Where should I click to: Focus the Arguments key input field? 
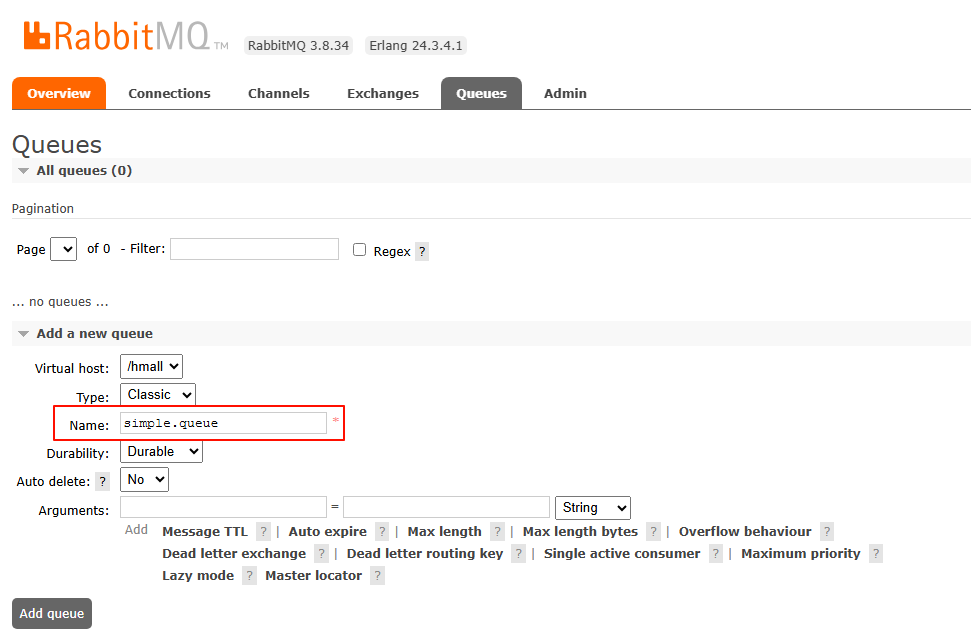point(224,507)
